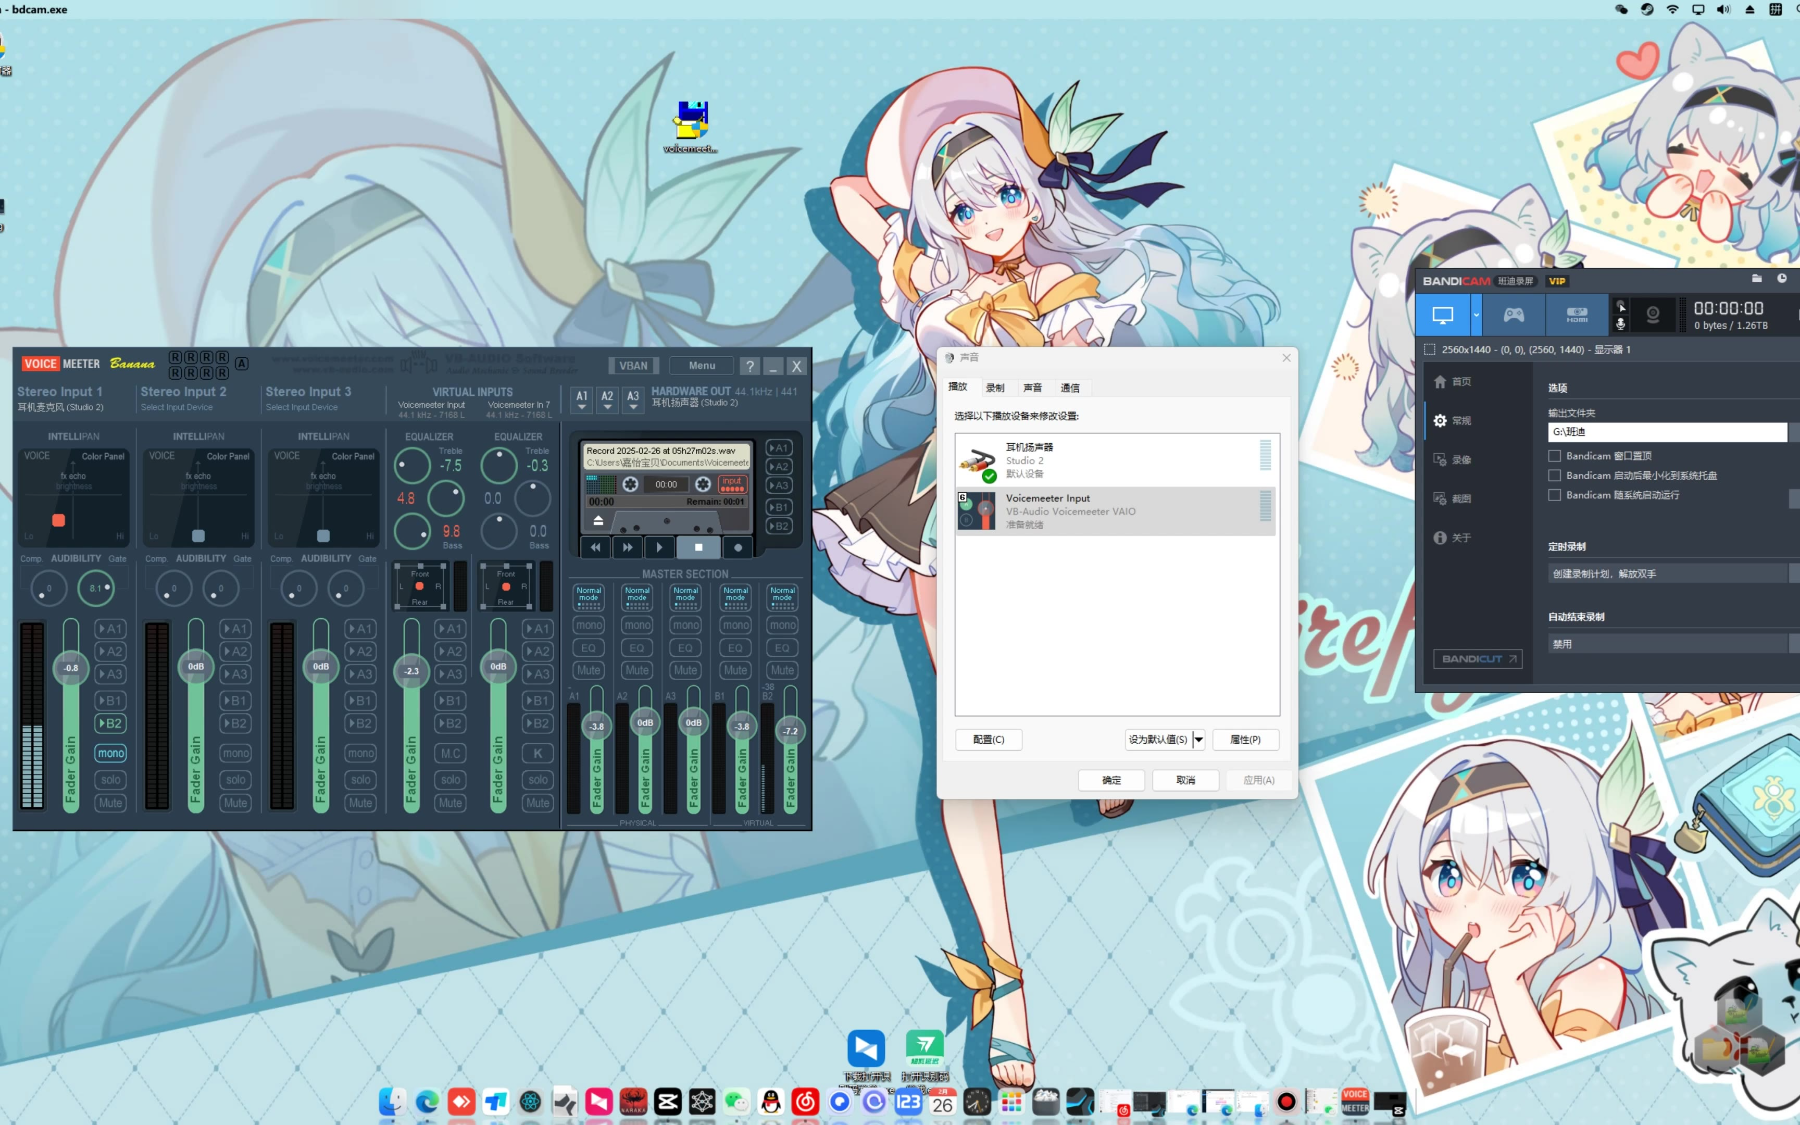Toggle Bandicam mouse cursor effect icon
The width and height of the screenshot is (1800, 1125).
click(1621, 306)
